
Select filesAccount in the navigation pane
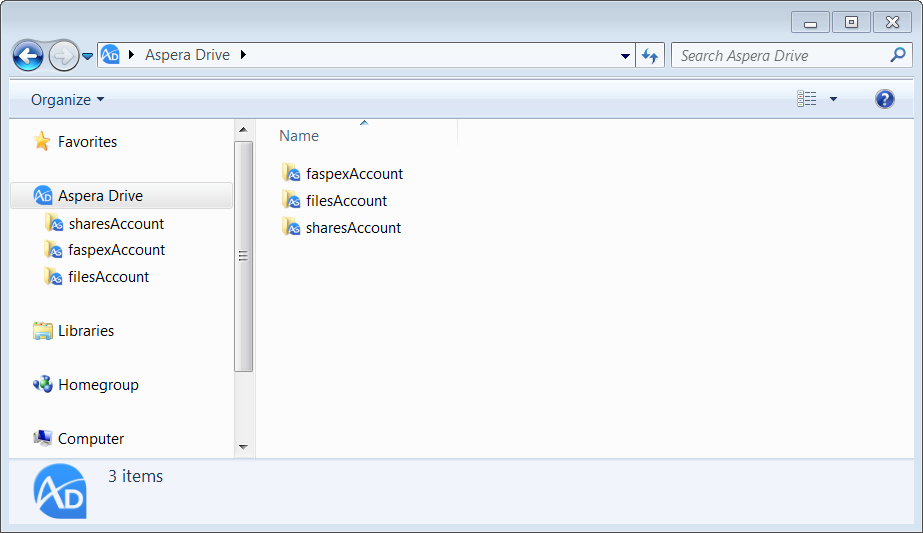(108, 277)
